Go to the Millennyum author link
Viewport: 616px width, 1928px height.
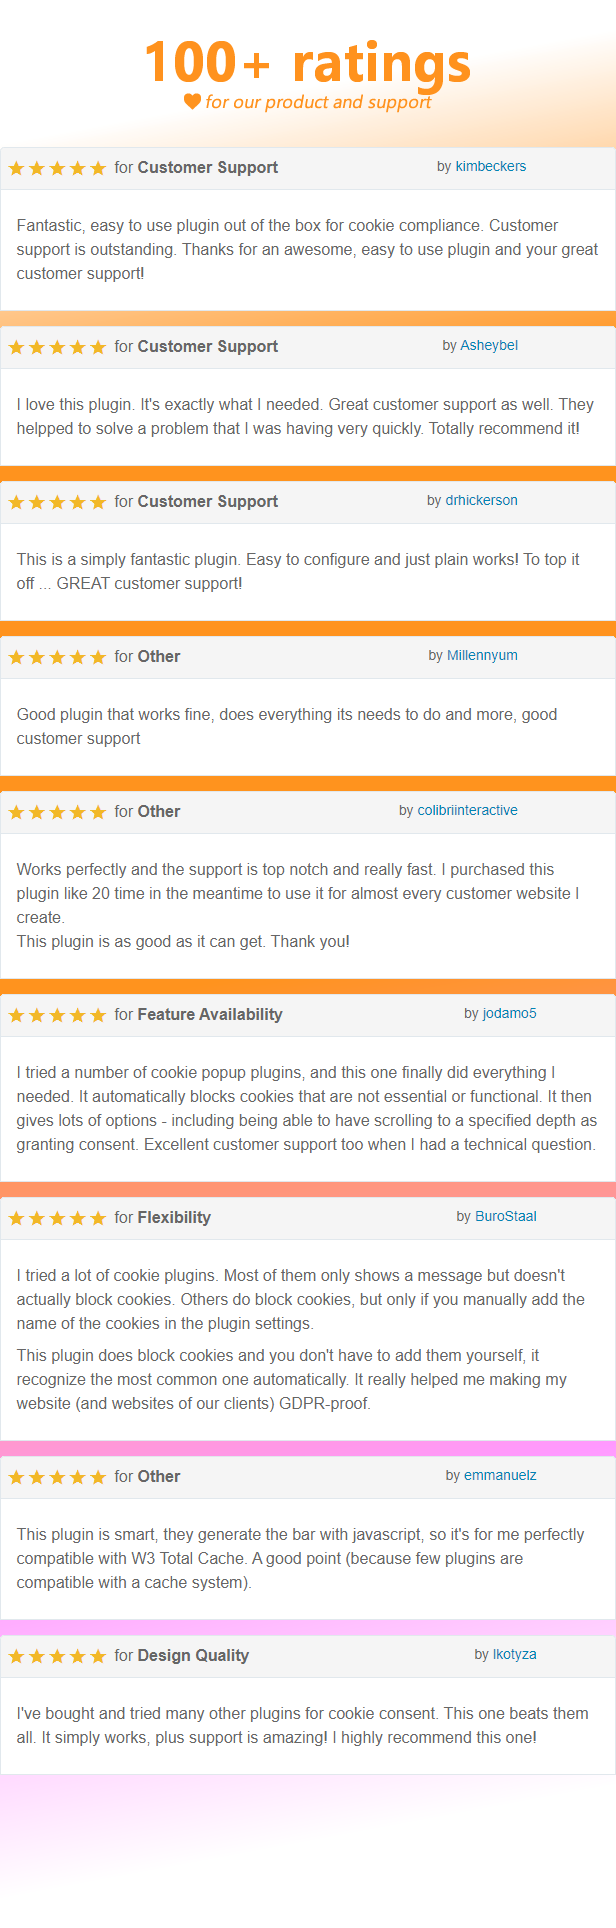(x=482, y=656)
